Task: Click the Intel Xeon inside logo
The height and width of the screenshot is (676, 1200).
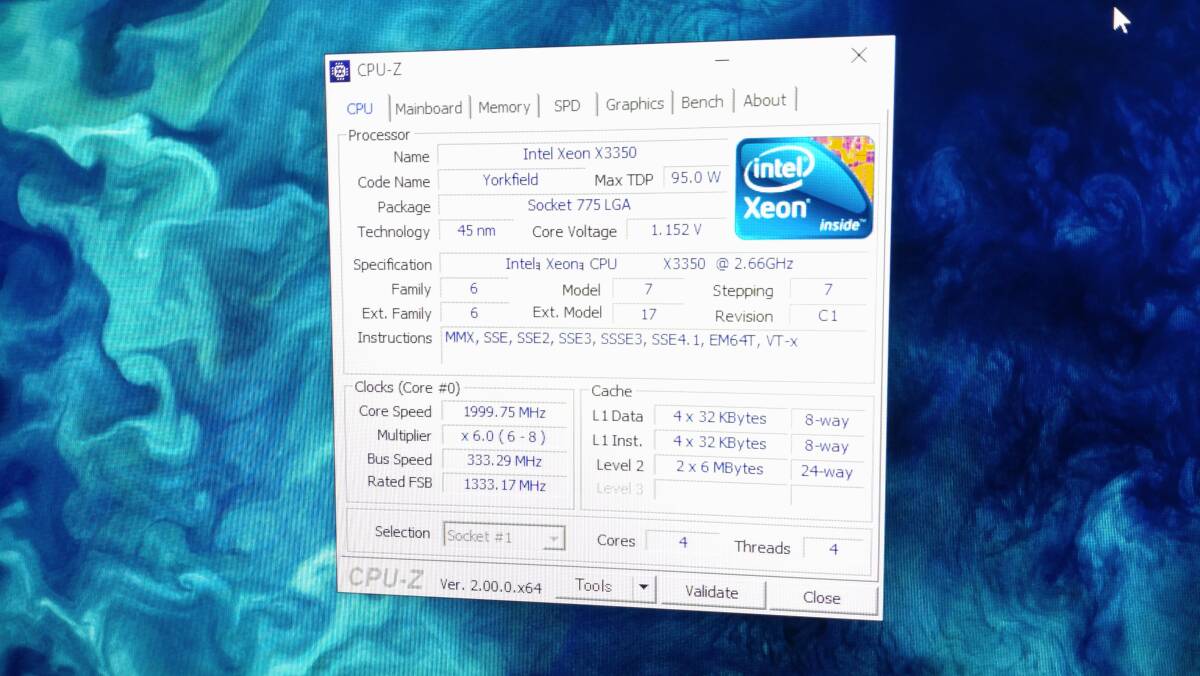Action: coord(805,188)
